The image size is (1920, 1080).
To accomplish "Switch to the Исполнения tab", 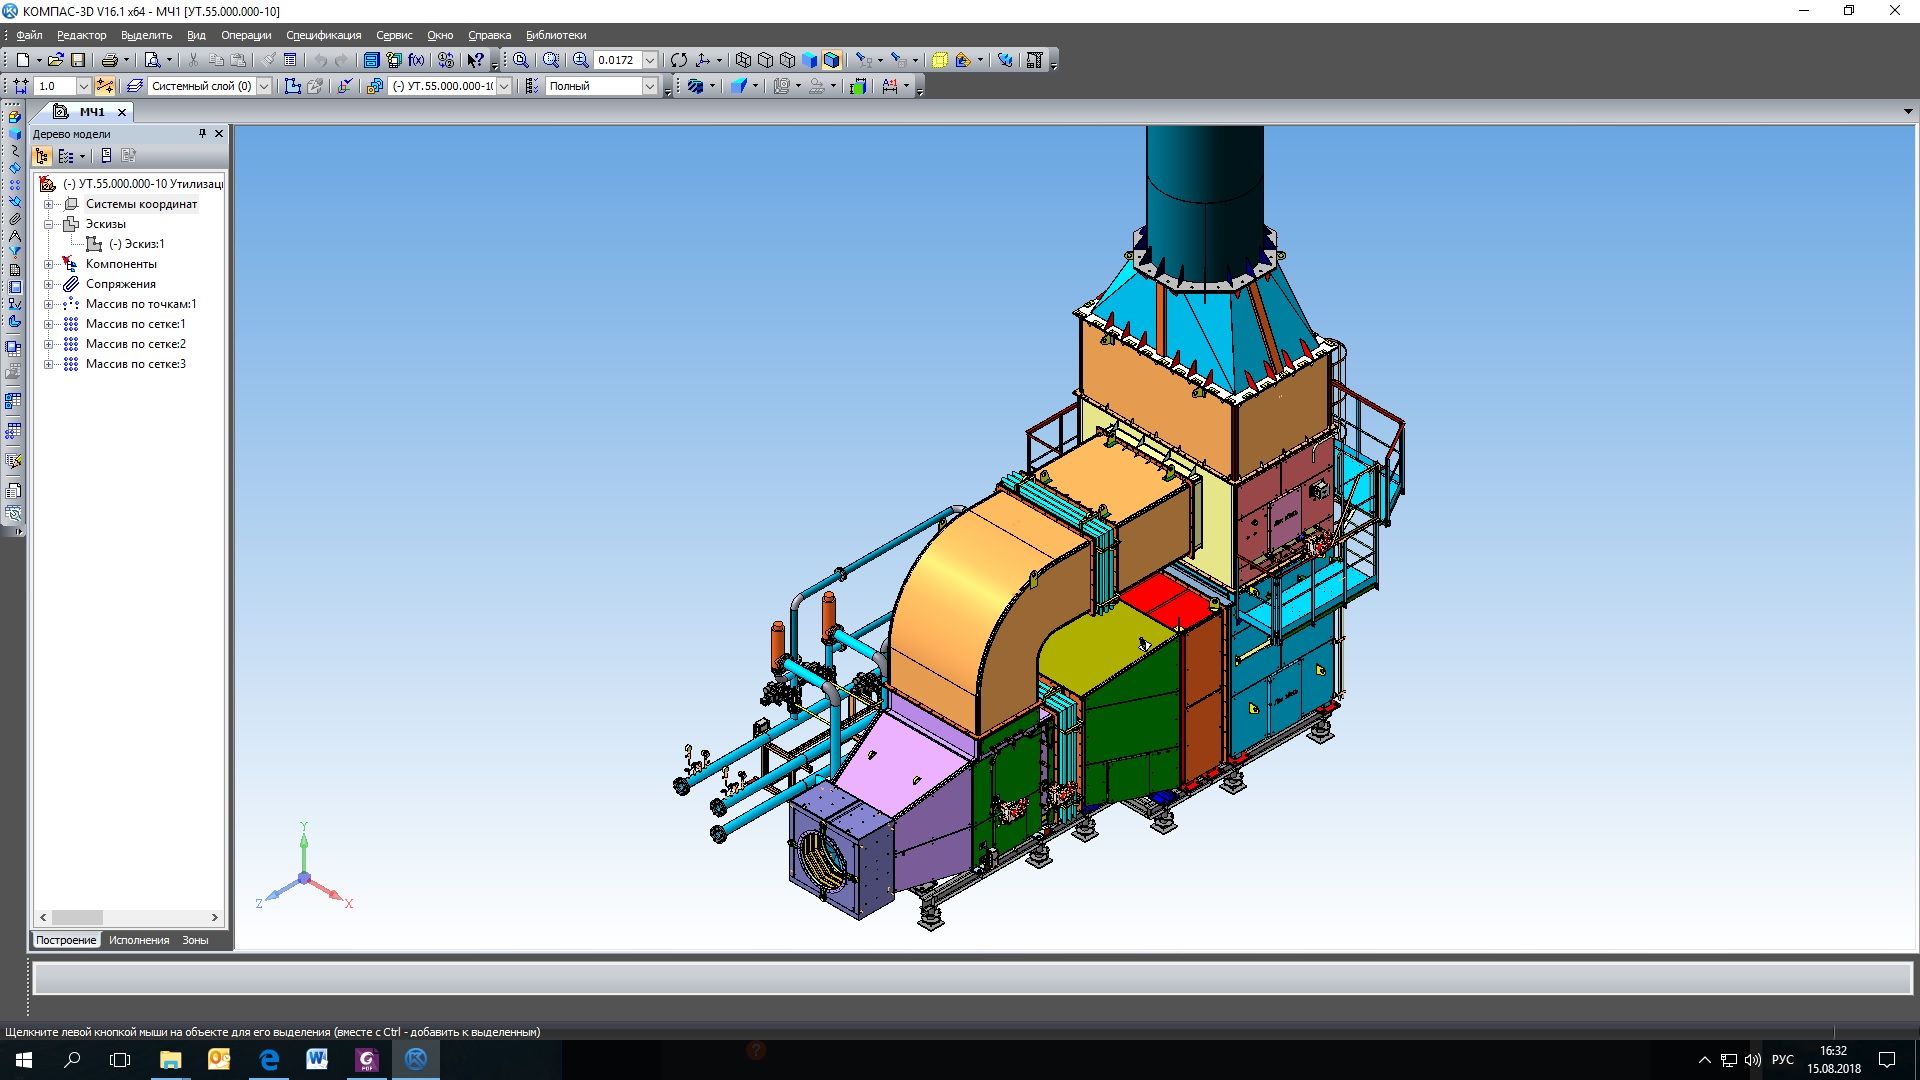I will point(139,940).
